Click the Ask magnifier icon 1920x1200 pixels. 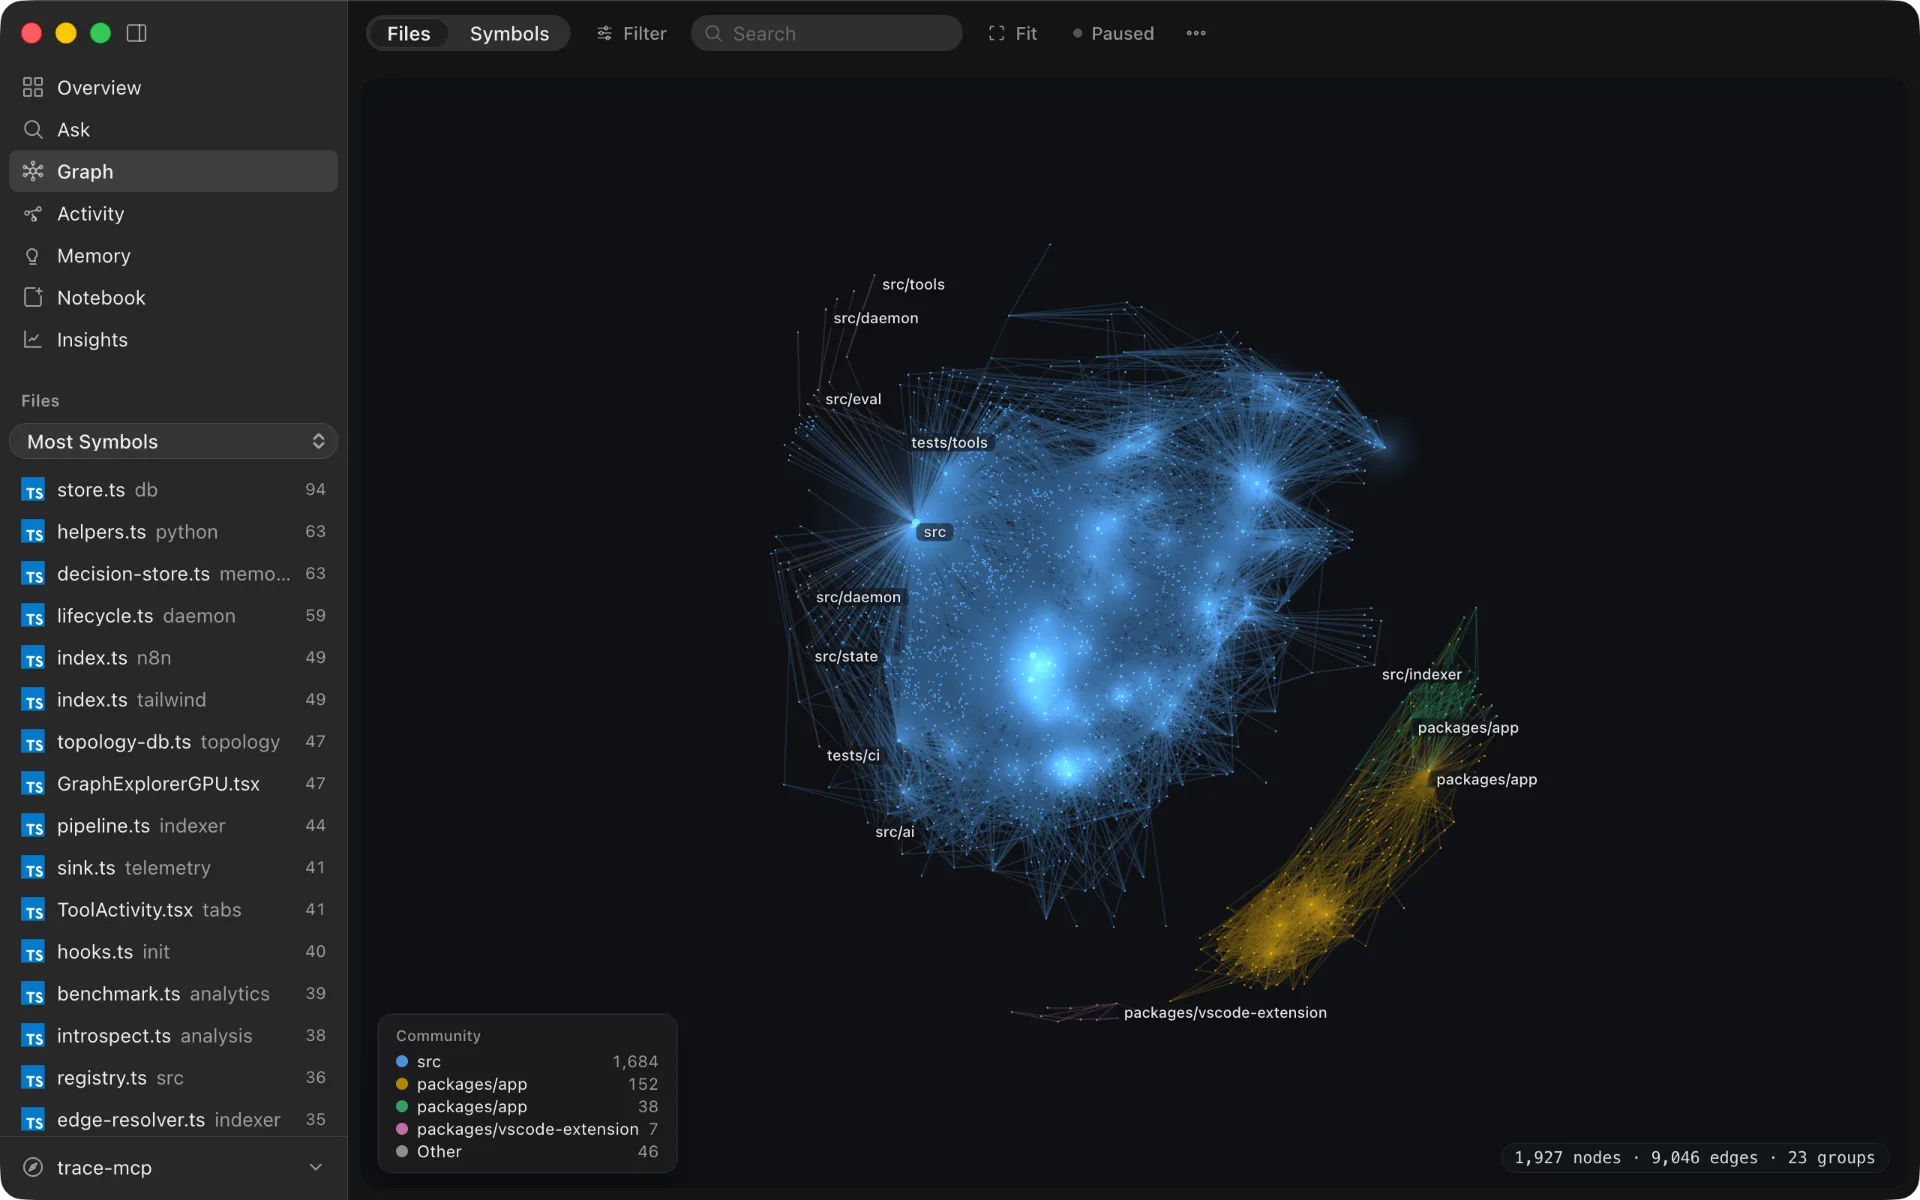pyautogui.click(x=33, y=129)
